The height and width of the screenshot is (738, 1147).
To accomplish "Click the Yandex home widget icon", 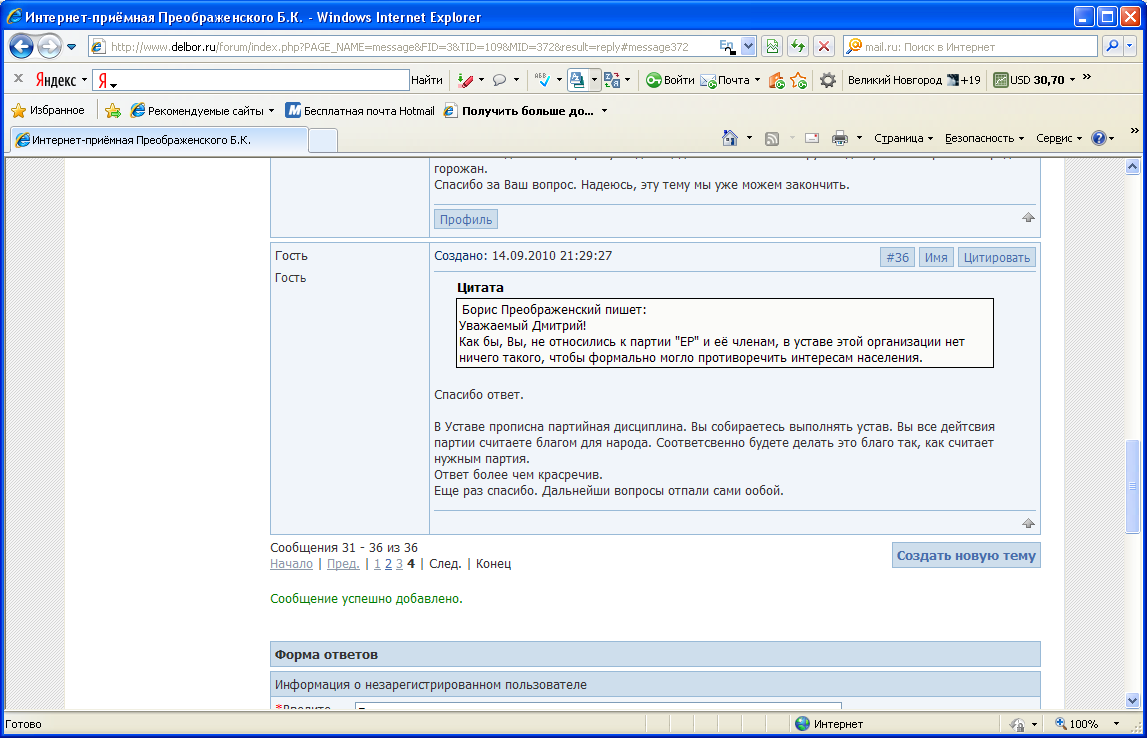I will pyautogui.click(x=776, y=80).
